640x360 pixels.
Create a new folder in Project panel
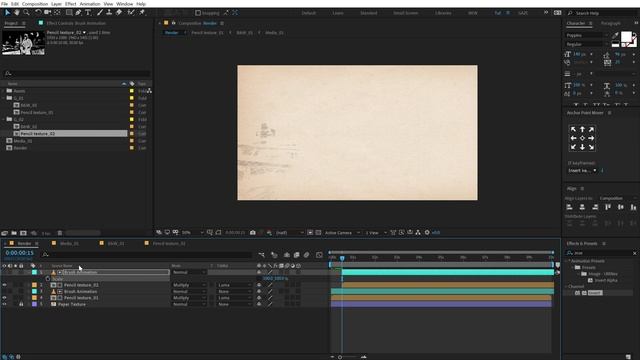tap(14, 233)
